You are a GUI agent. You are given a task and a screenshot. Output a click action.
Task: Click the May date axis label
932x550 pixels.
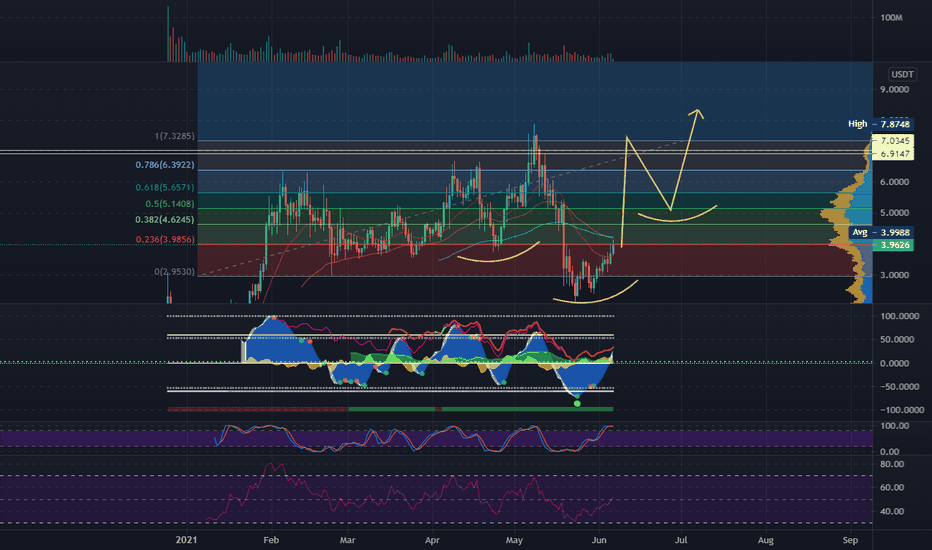(x=514, y=540)
